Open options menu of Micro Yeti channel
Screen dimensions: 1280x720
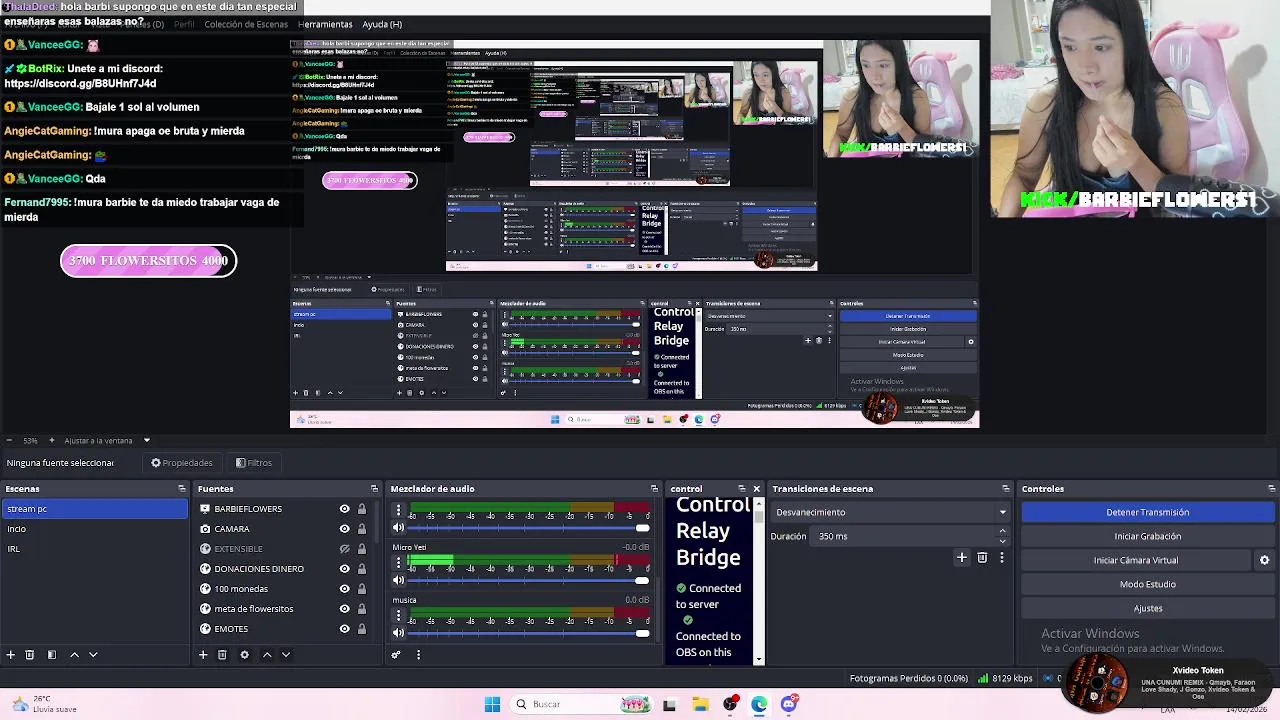point(398,562)
